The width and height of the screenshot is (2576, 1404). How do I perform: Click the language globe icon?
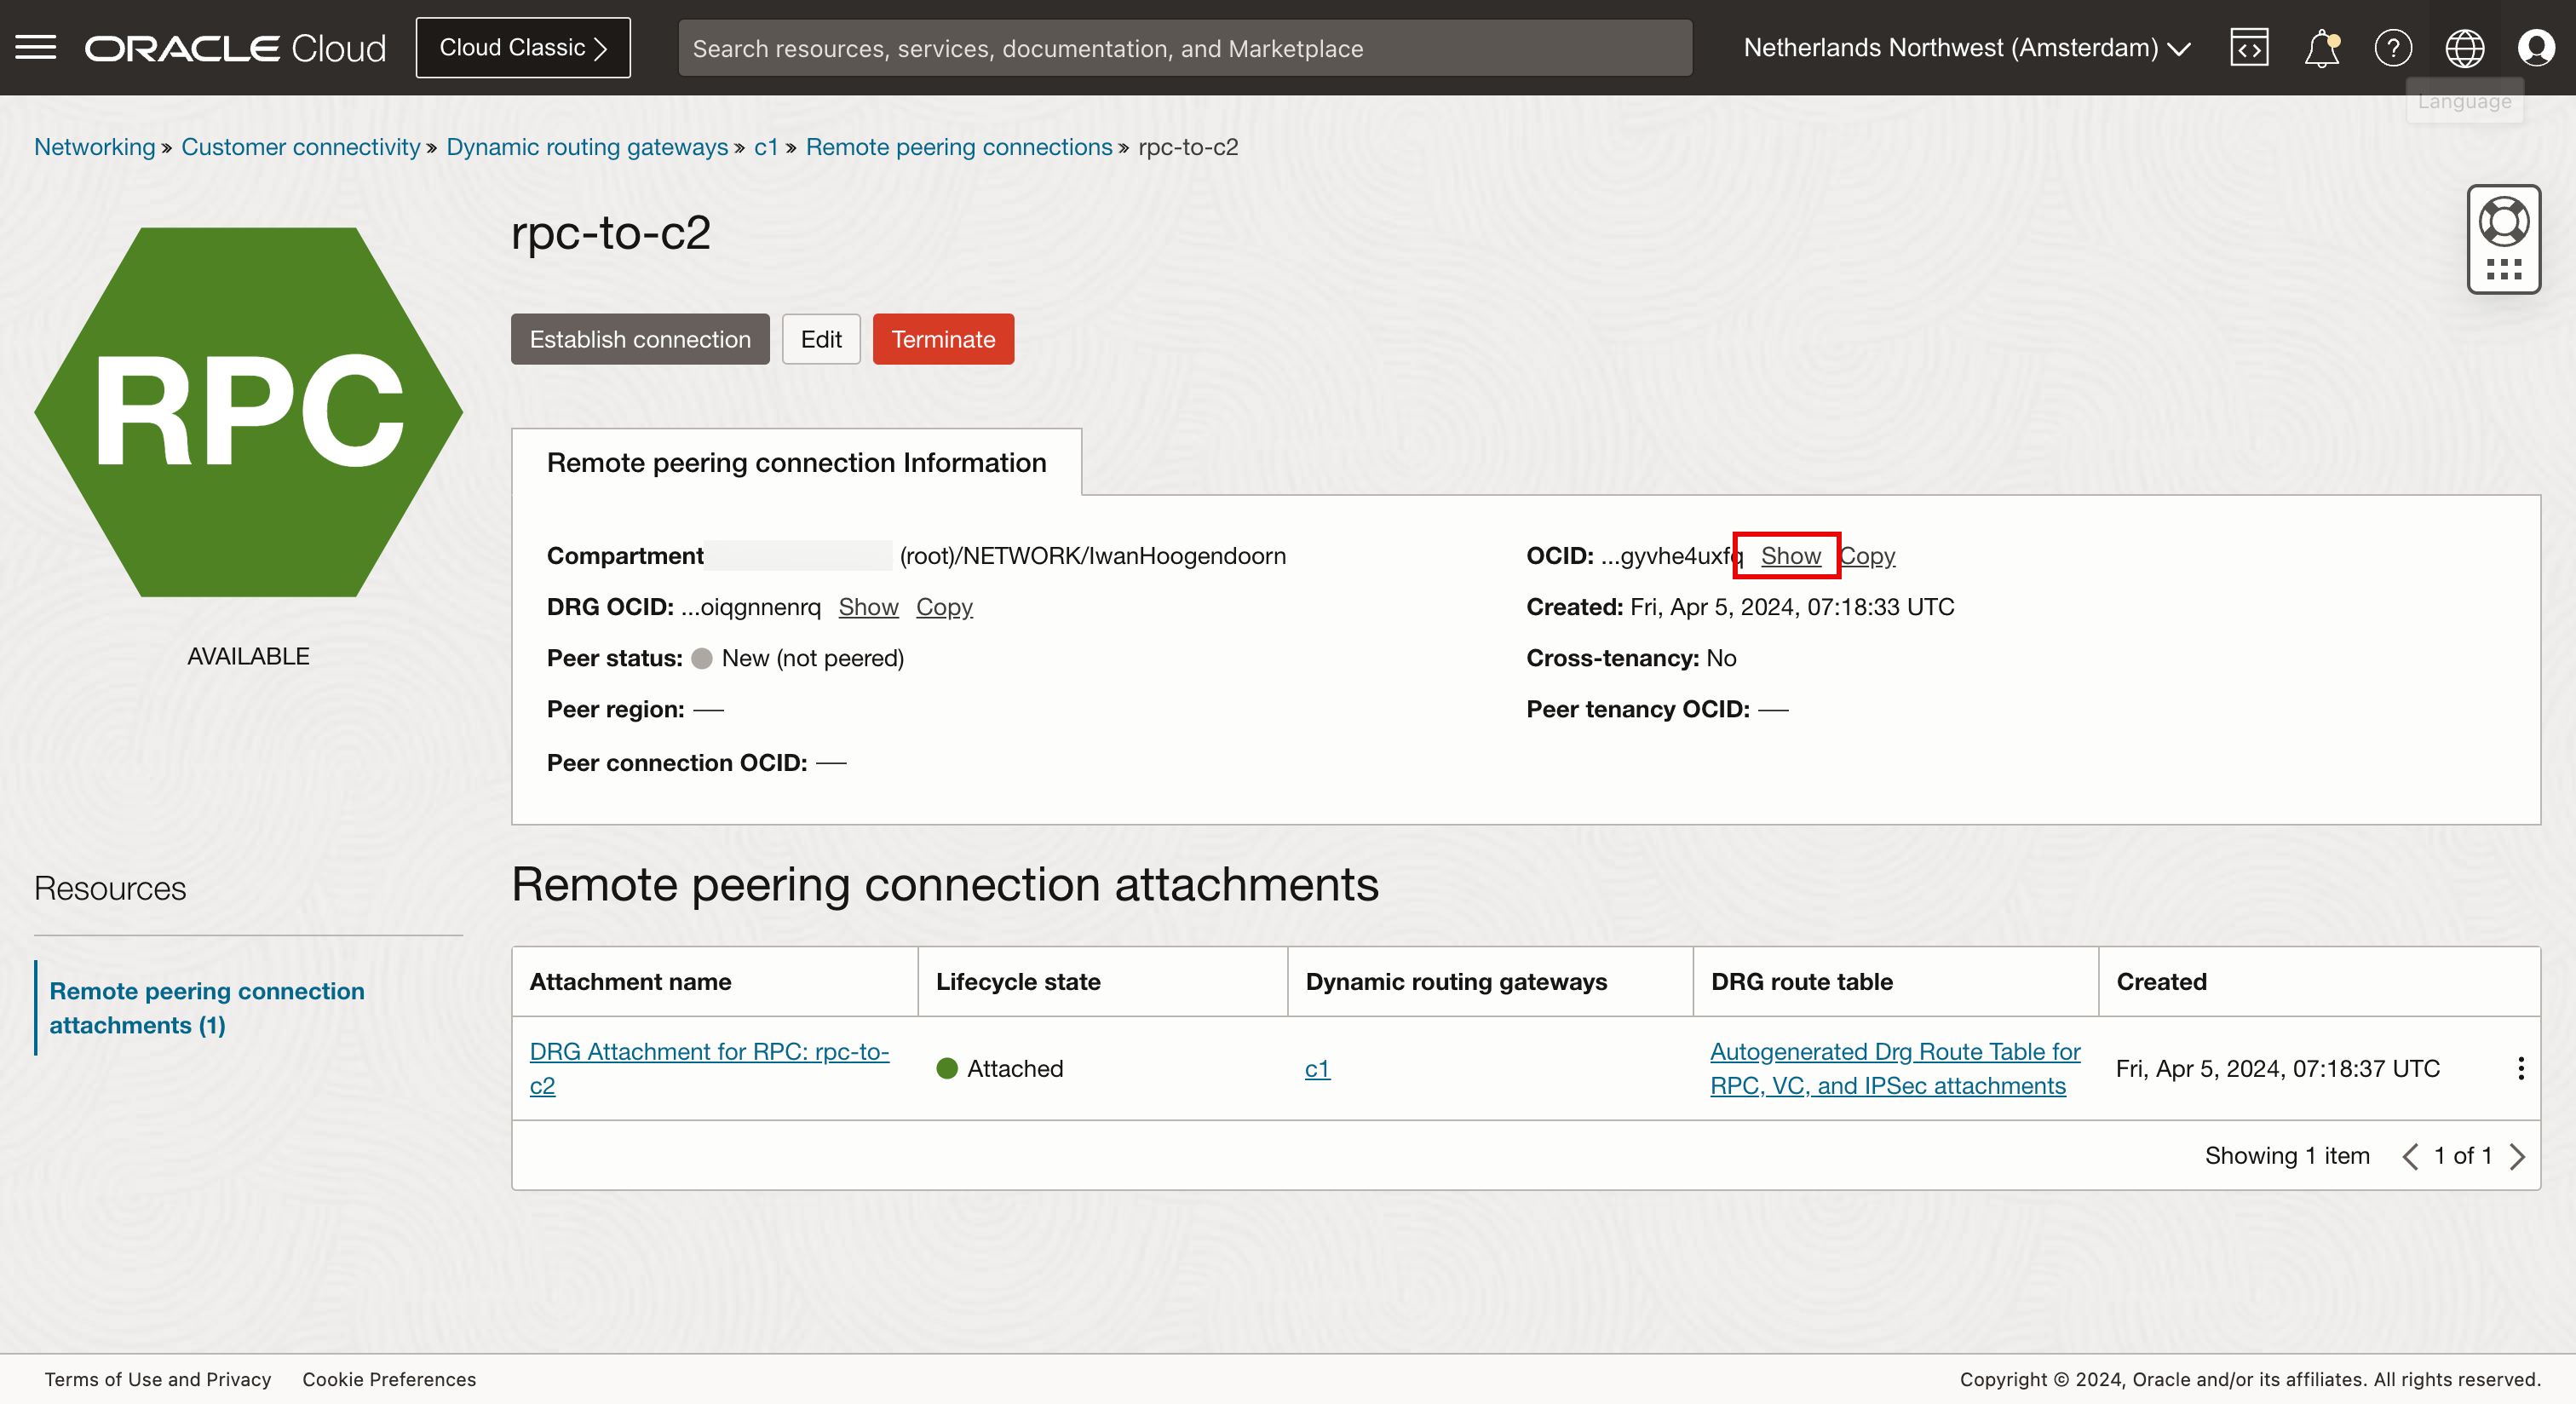pyautogui.click(x=2464, y=47)
